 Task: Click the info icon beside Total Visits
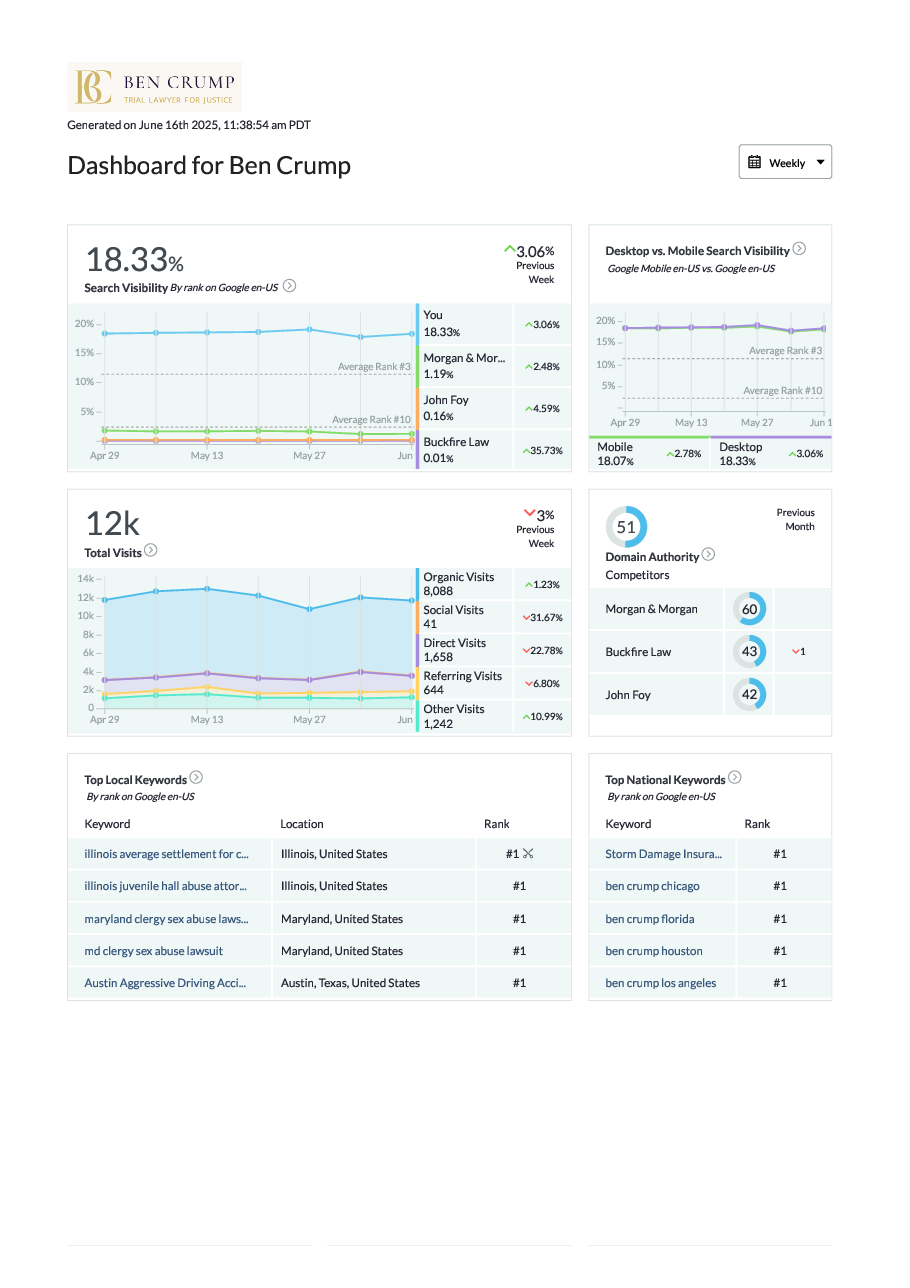click(x=150, y=551)
